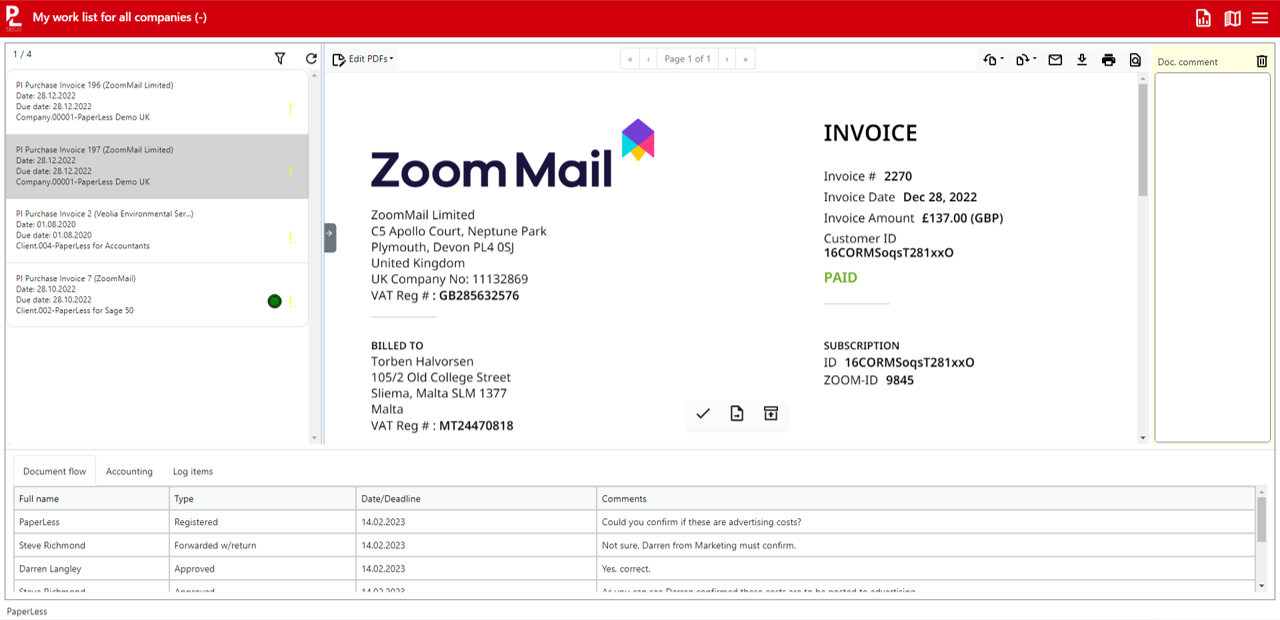Click the Page 1 of 1 indicator
This screenshot has height=620, width=1280.
(688, 59)
